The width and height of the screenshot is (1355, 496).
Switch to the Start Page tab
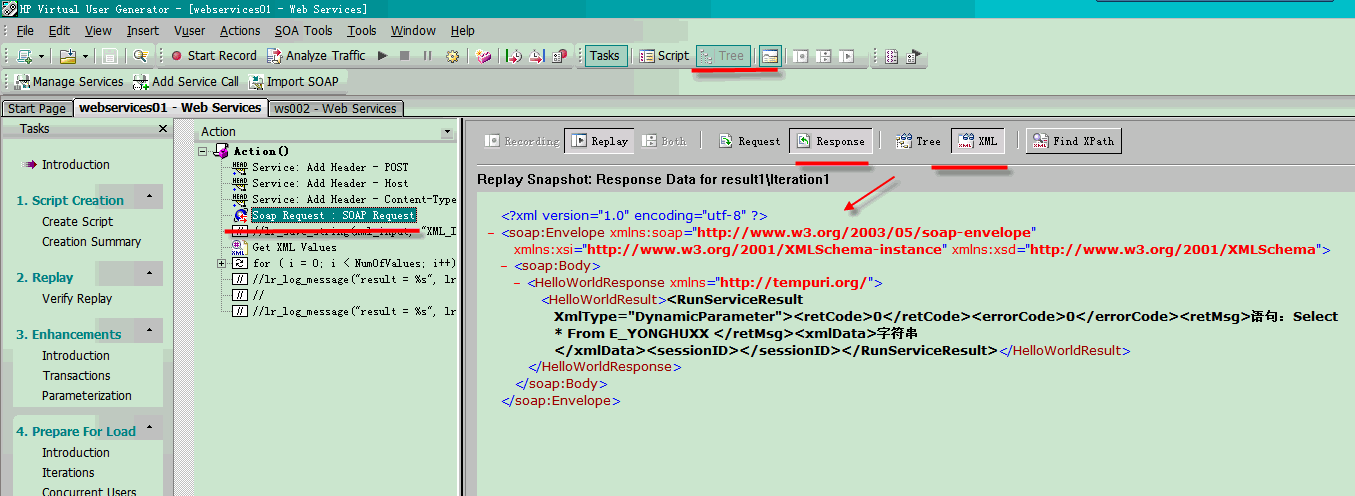click(37, 108)
